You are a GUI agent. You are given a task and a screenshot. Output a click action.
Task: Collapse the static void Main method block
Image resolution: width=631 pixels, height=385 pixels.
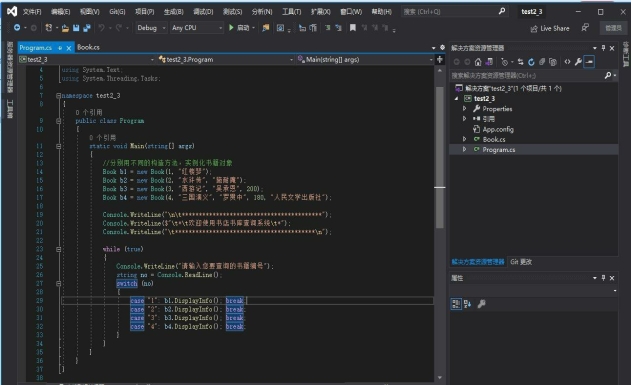(x=58, y=146)
